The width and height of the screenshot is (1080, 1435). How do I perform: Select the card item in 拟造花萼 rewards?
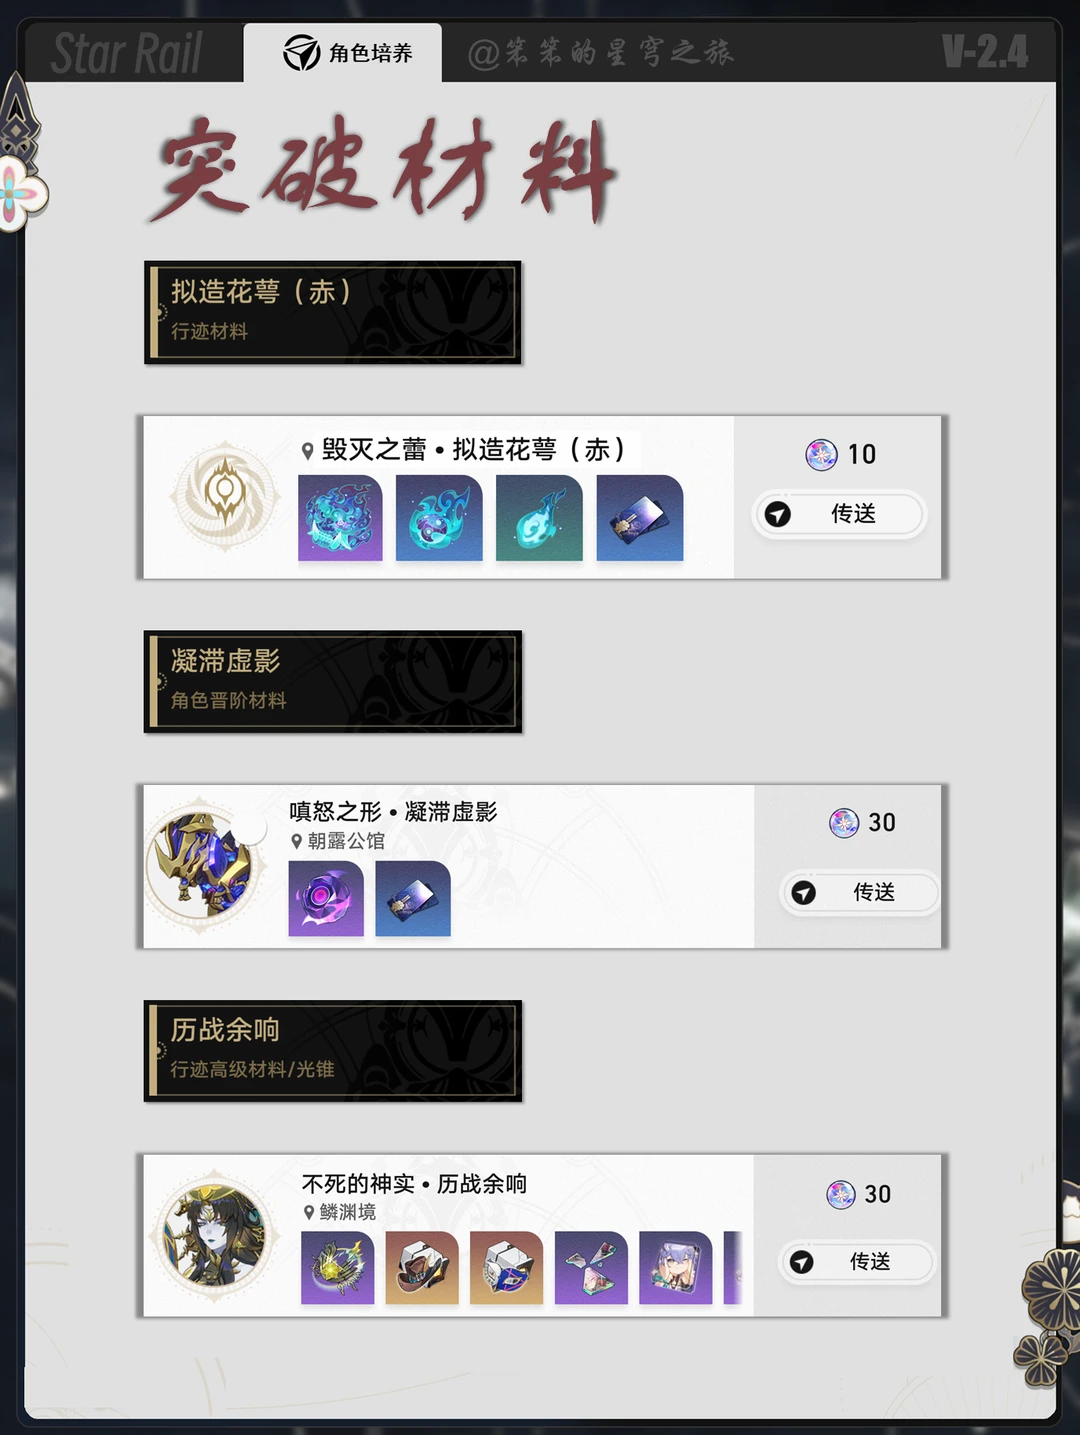click(x=640, y=518)
